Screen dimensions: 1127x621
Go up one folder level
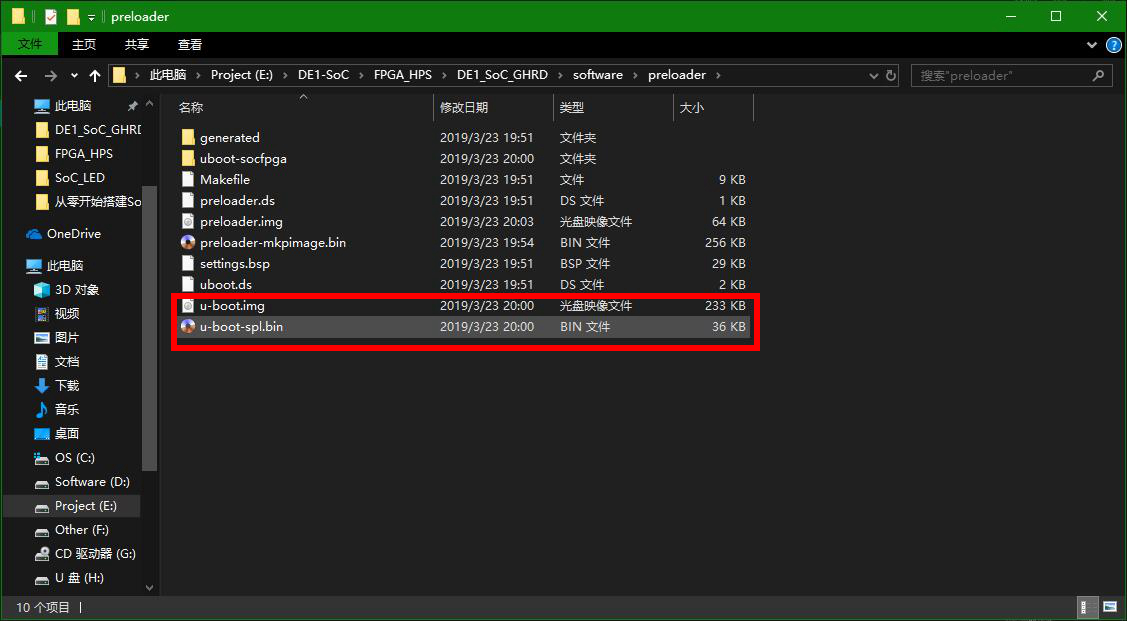coord(95,75)
